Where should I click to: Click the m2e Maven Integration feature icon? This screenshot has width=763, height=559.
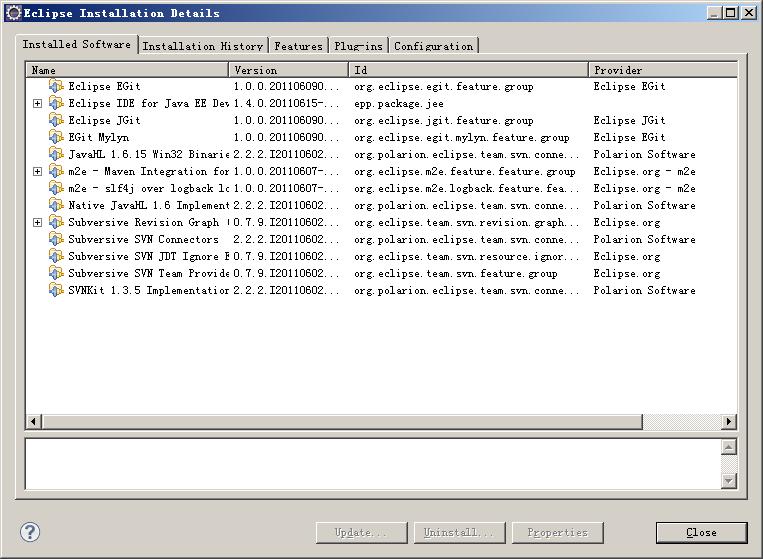click(56, 171)
